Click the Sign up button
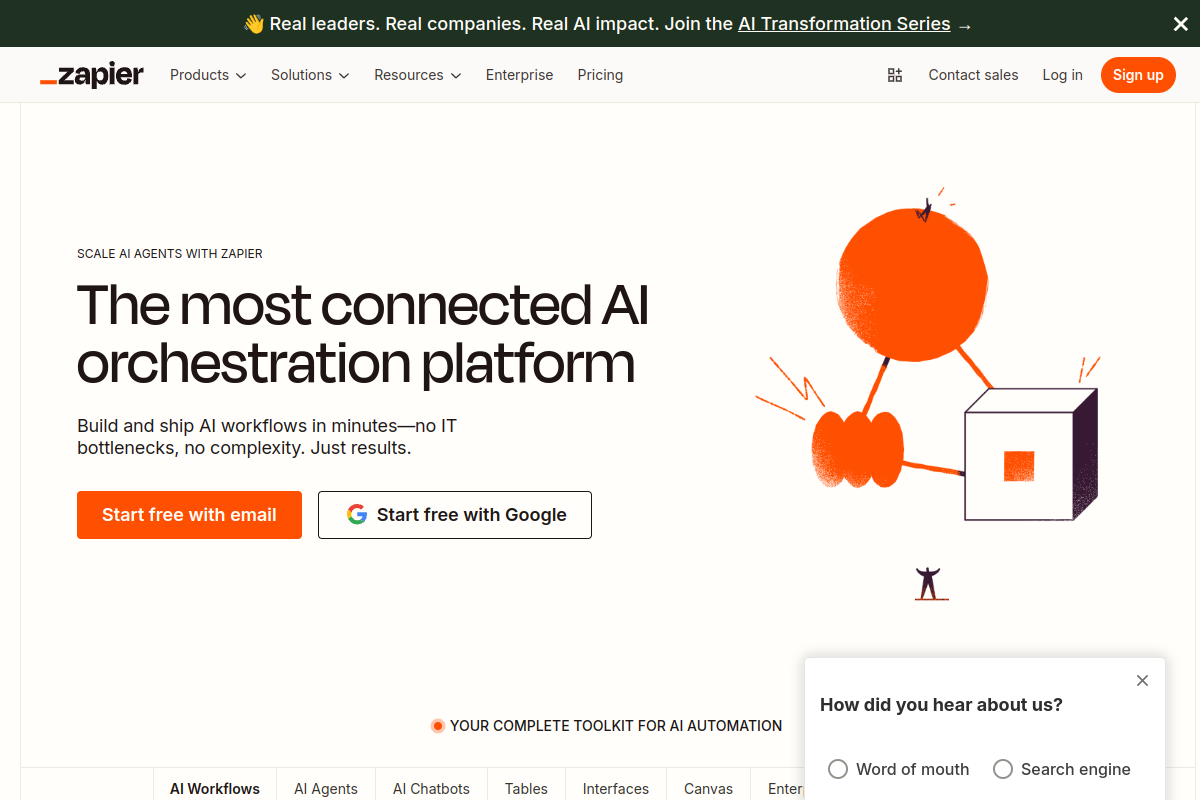The width and height of the screenshot is (1200, 800). [1138, 74]
